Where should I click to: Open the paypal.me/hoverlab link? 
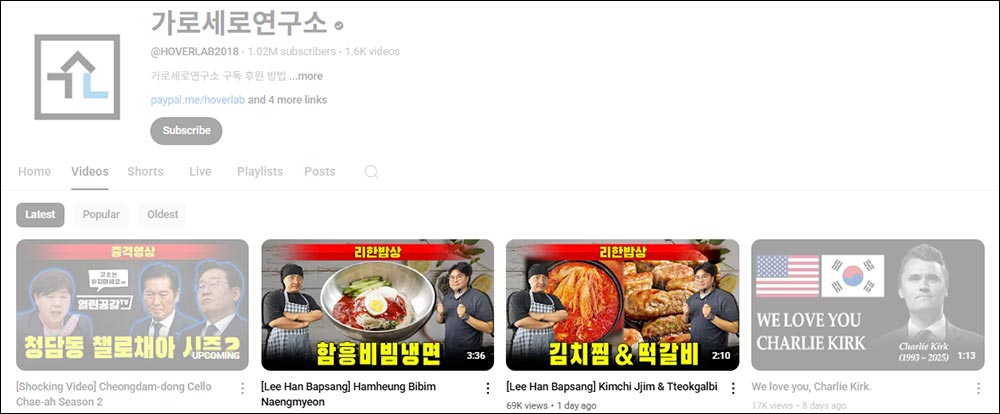(198, 100)
